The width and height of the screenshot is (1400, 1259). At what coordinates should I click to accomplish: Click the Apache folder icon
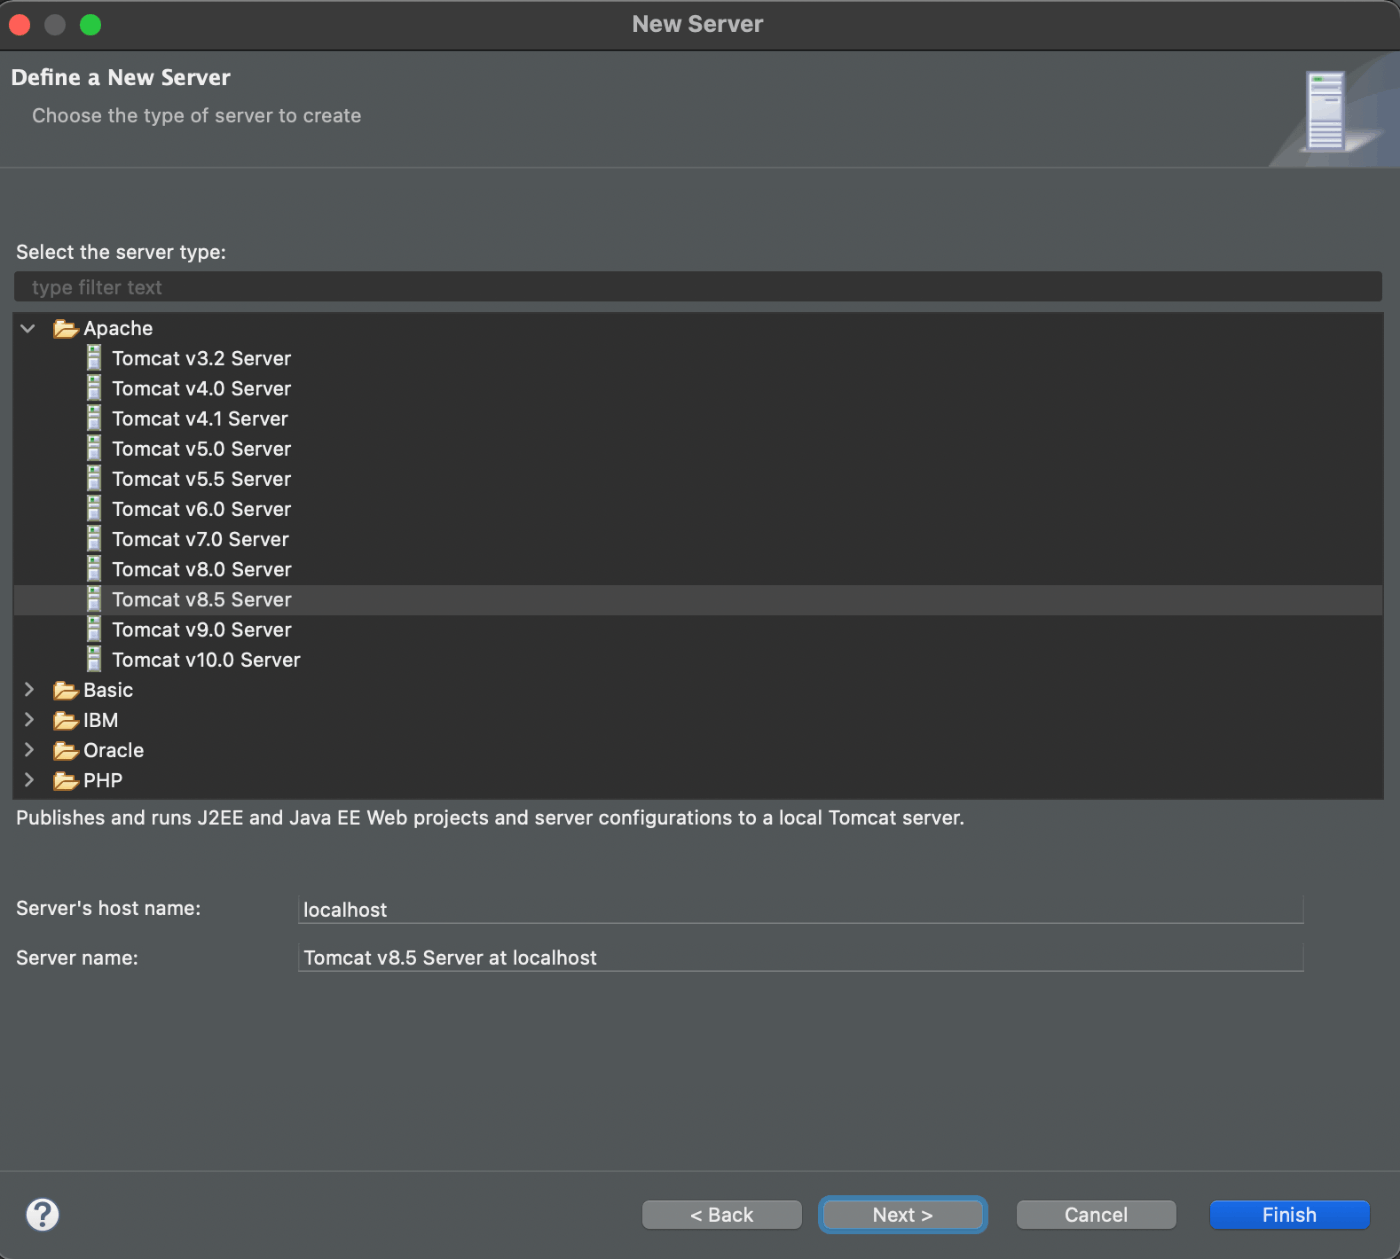(x=66, y=328)
